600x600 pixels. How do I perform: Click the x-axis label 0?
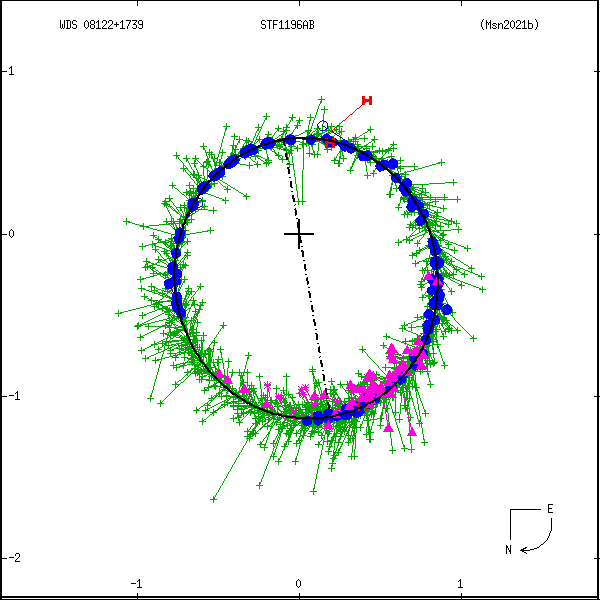point(298,583)
